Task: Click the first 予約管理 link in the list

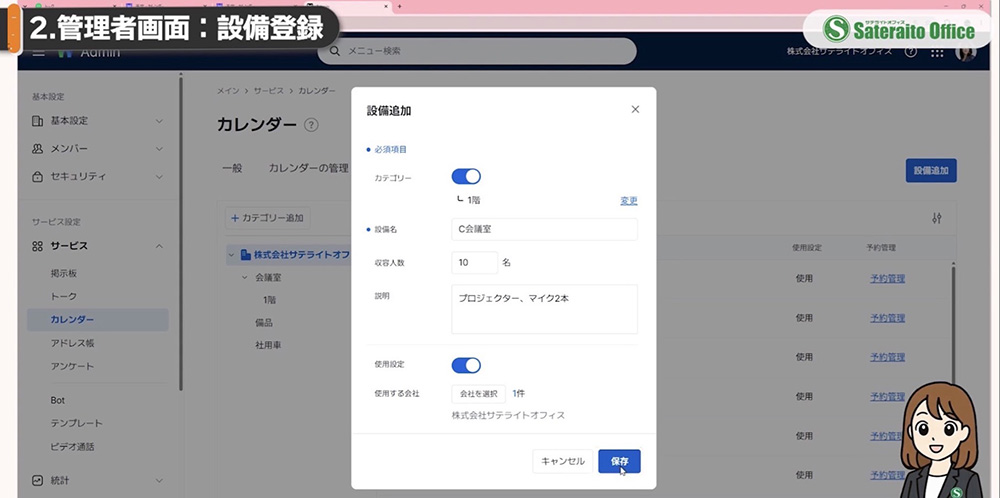Action: coord(888,279)
